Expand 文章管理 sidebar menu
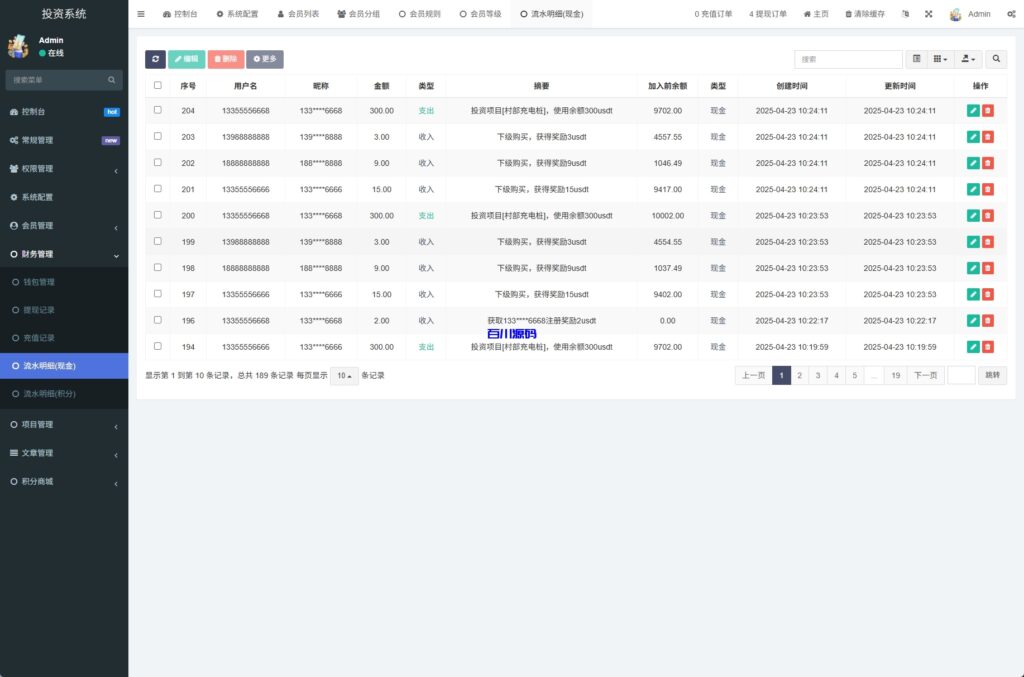Image resolution: width=1024 pixels, height=677 pixels. 64,453
